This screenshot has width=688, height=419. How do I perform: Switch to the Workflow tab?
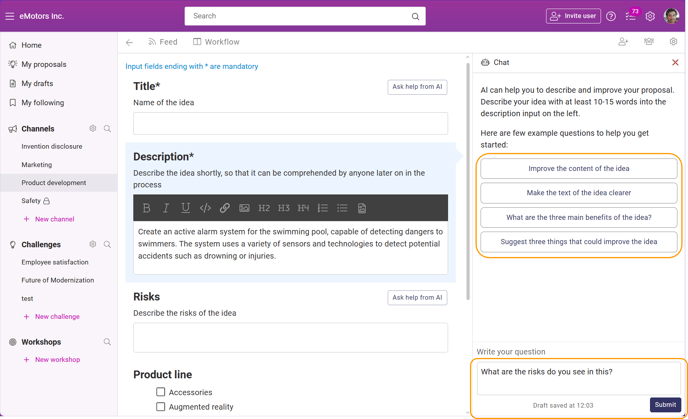(216, 42)
